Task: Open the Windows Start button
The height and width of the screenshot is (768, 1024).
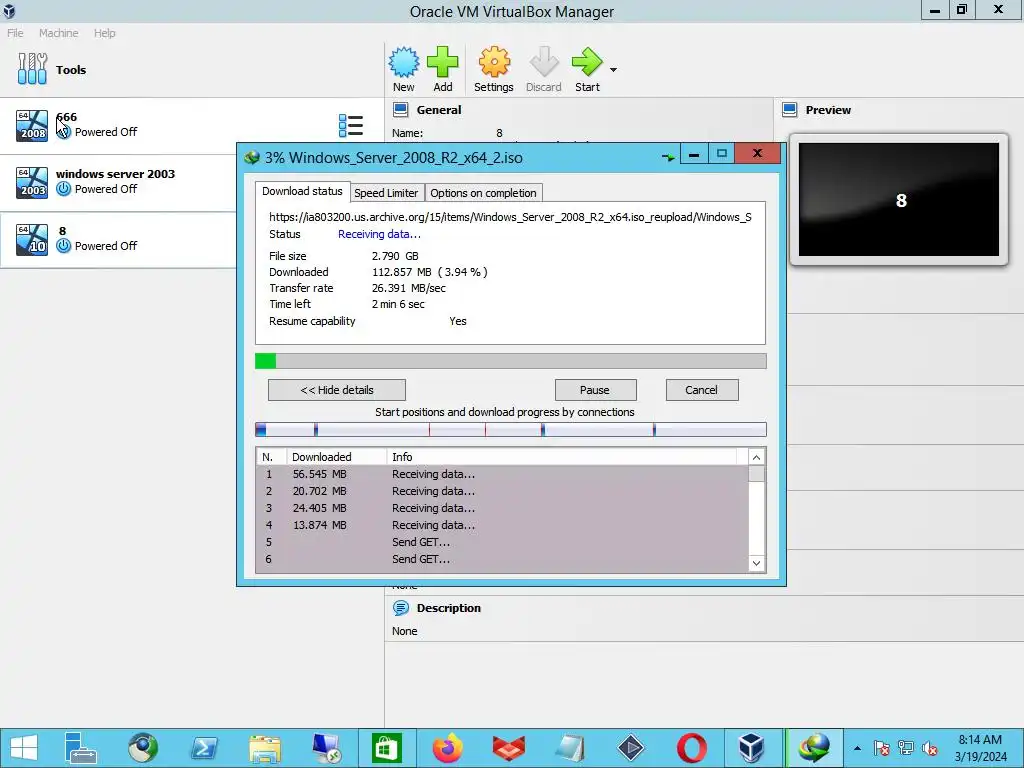Action: pos(24,748)
